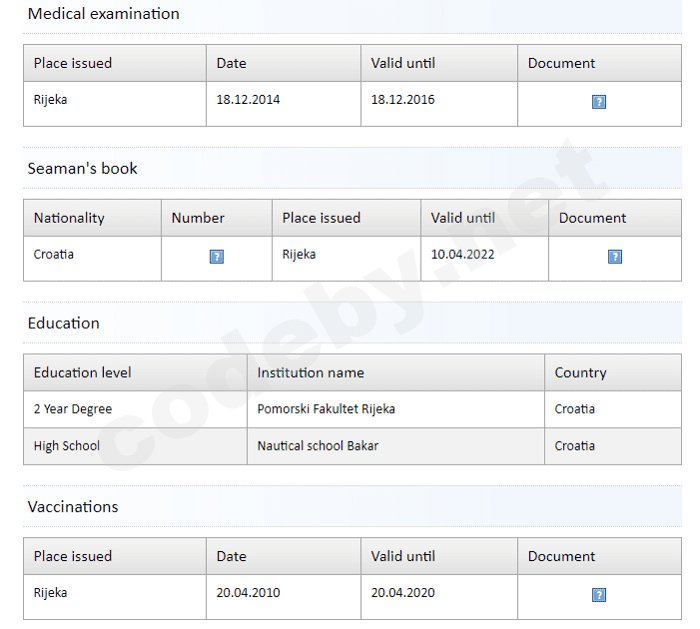This screenshot has height=629, width=700.
Task: Select the 20.04.2010 vaccination date cell
Action: tap(248, 593)
